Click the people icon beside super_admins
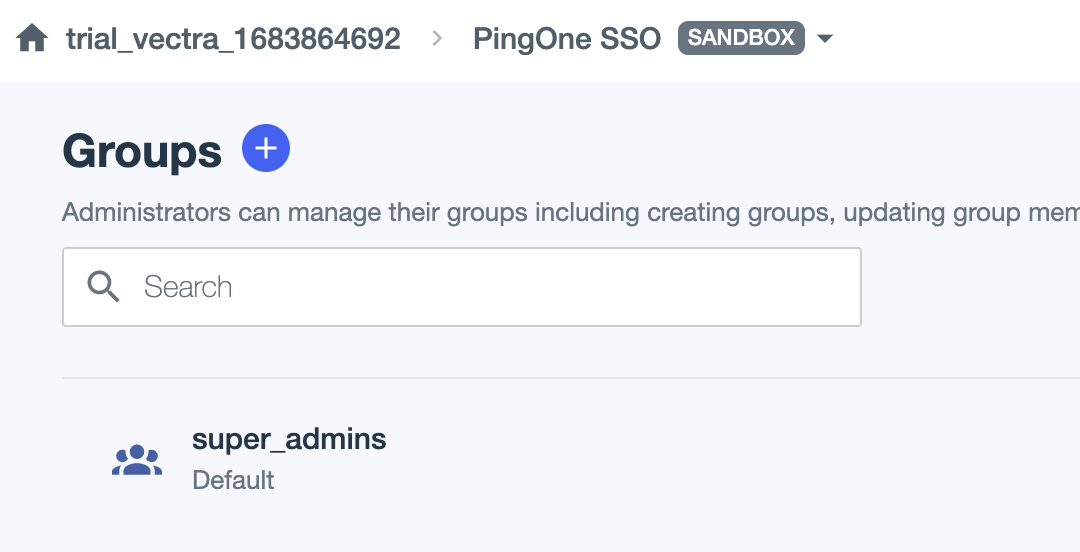1080x552 pixels. (x=137, y=460)
